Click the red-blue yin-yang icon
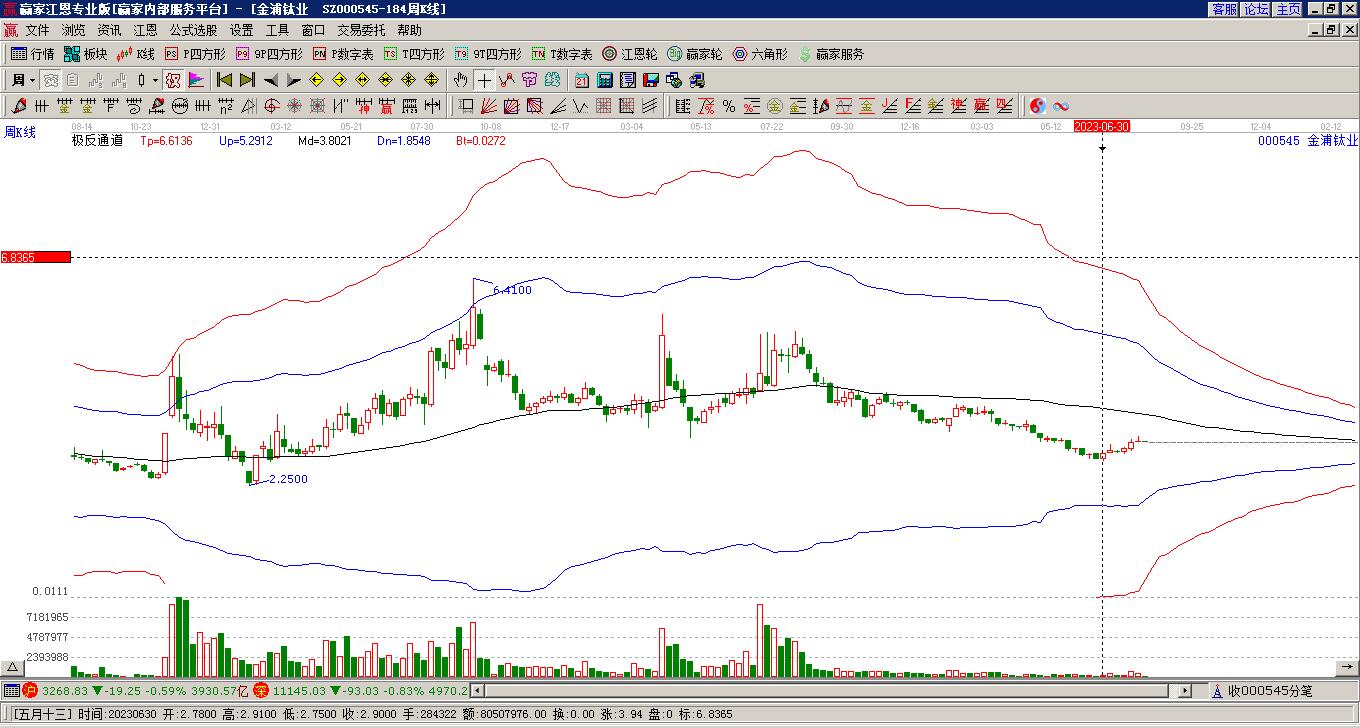 pyautogui.click(x=1038, y=106)
